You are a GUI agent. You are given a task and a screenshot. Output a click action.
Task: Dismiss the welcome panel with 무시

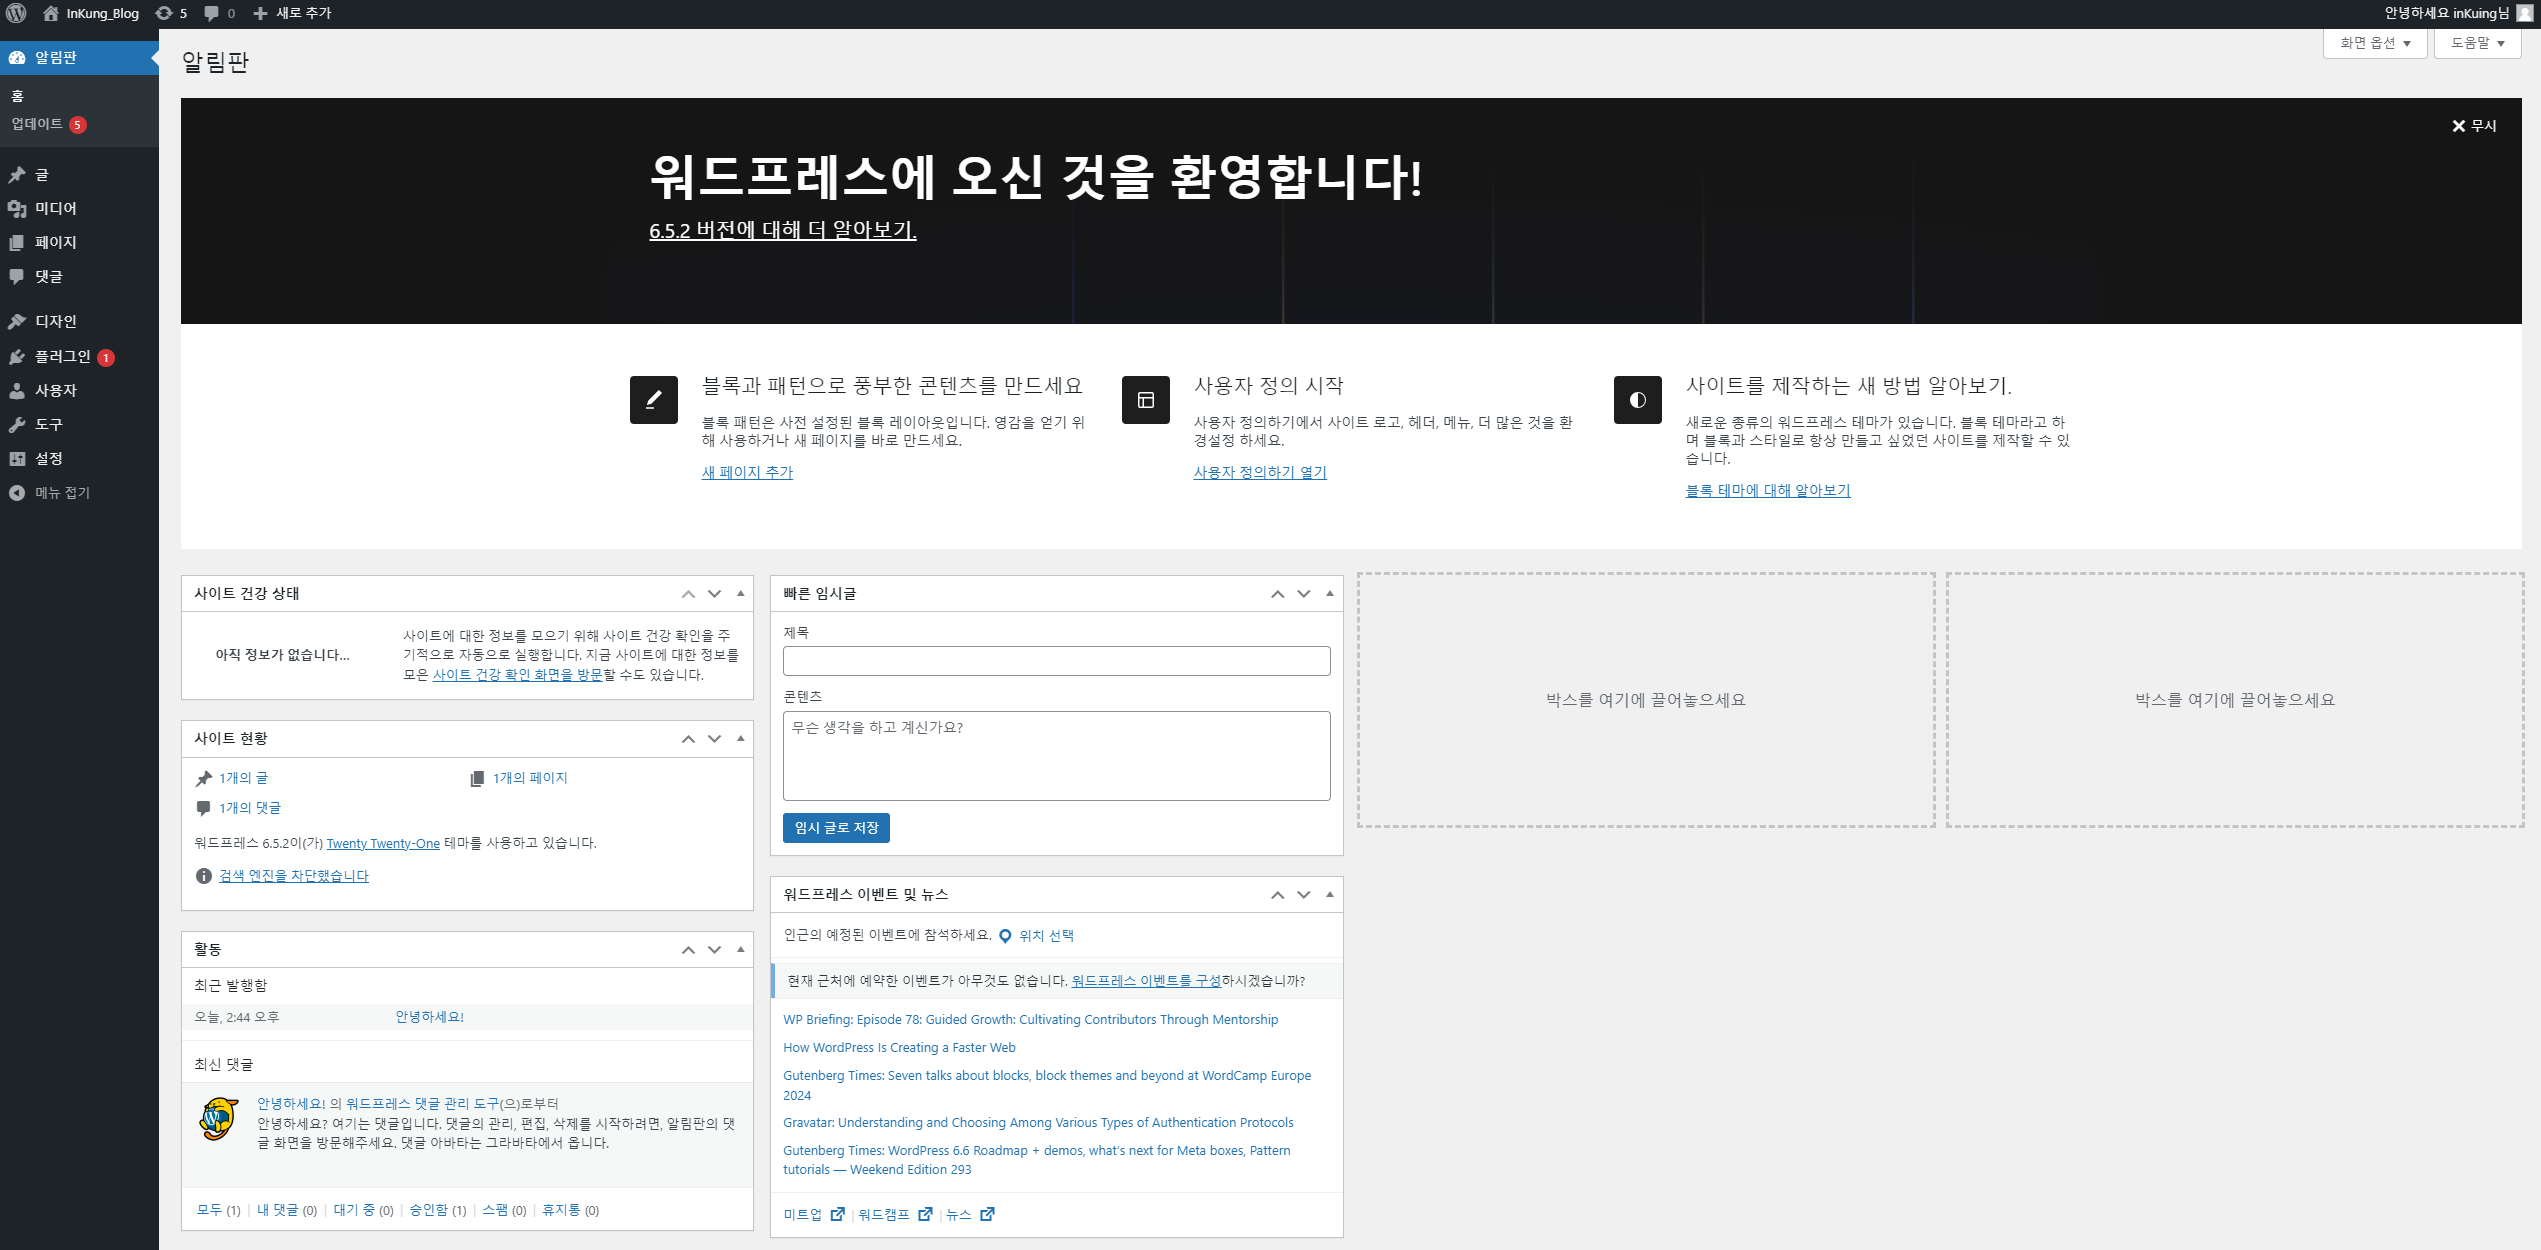pyautogui.click(x=2473, y=125)
